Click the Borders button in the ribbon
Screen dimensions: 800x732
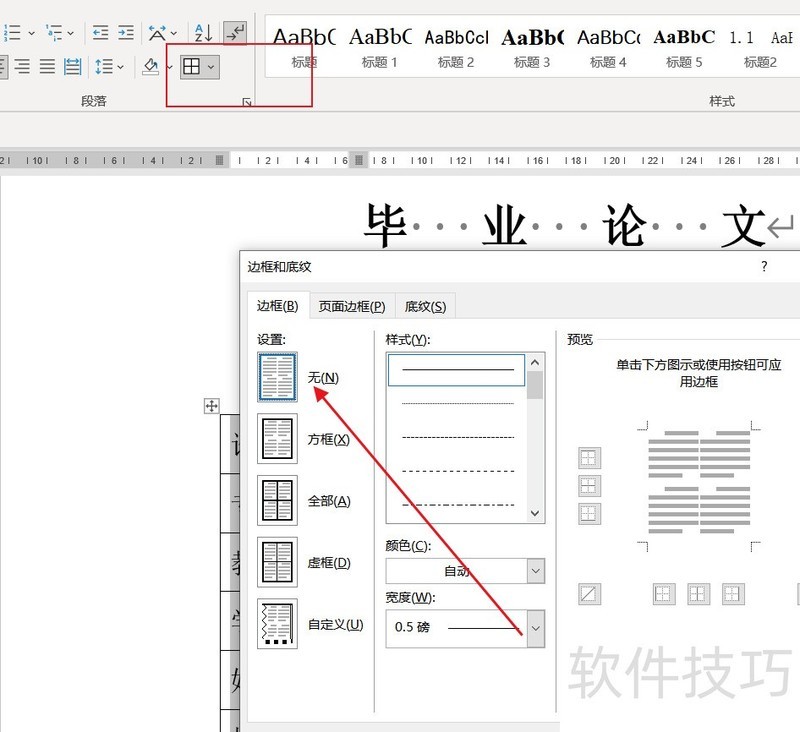pyautogui.click(x=191, y=67)
